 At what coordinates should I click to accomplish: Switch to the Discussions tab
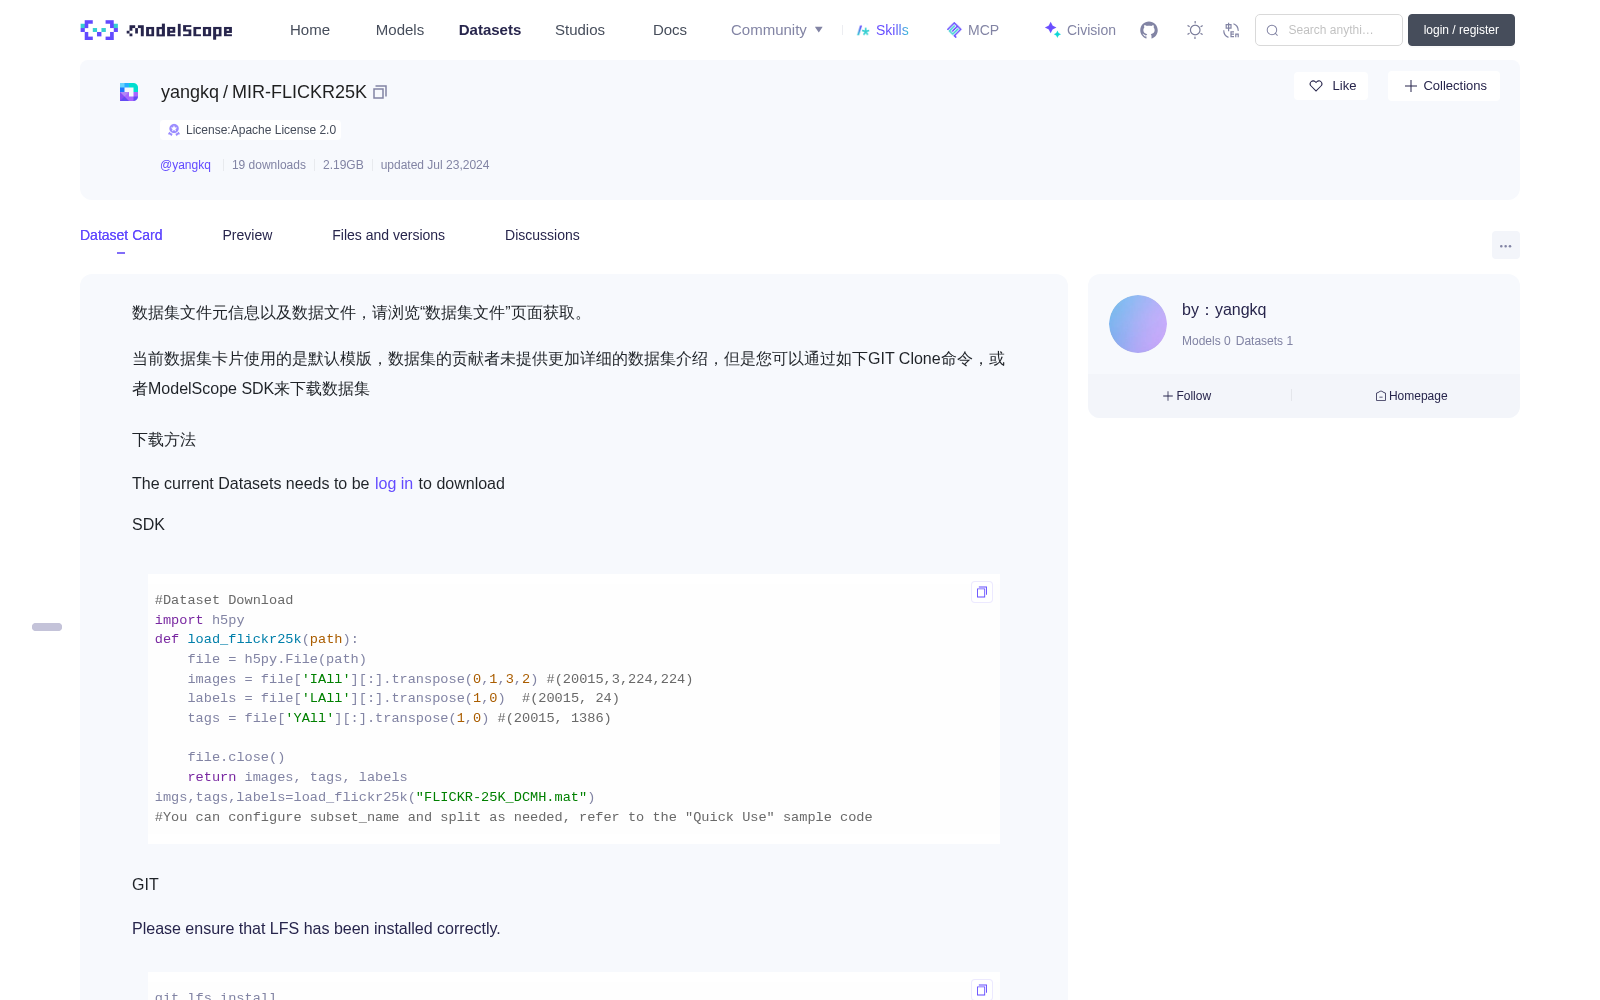(x=542, y=235)
